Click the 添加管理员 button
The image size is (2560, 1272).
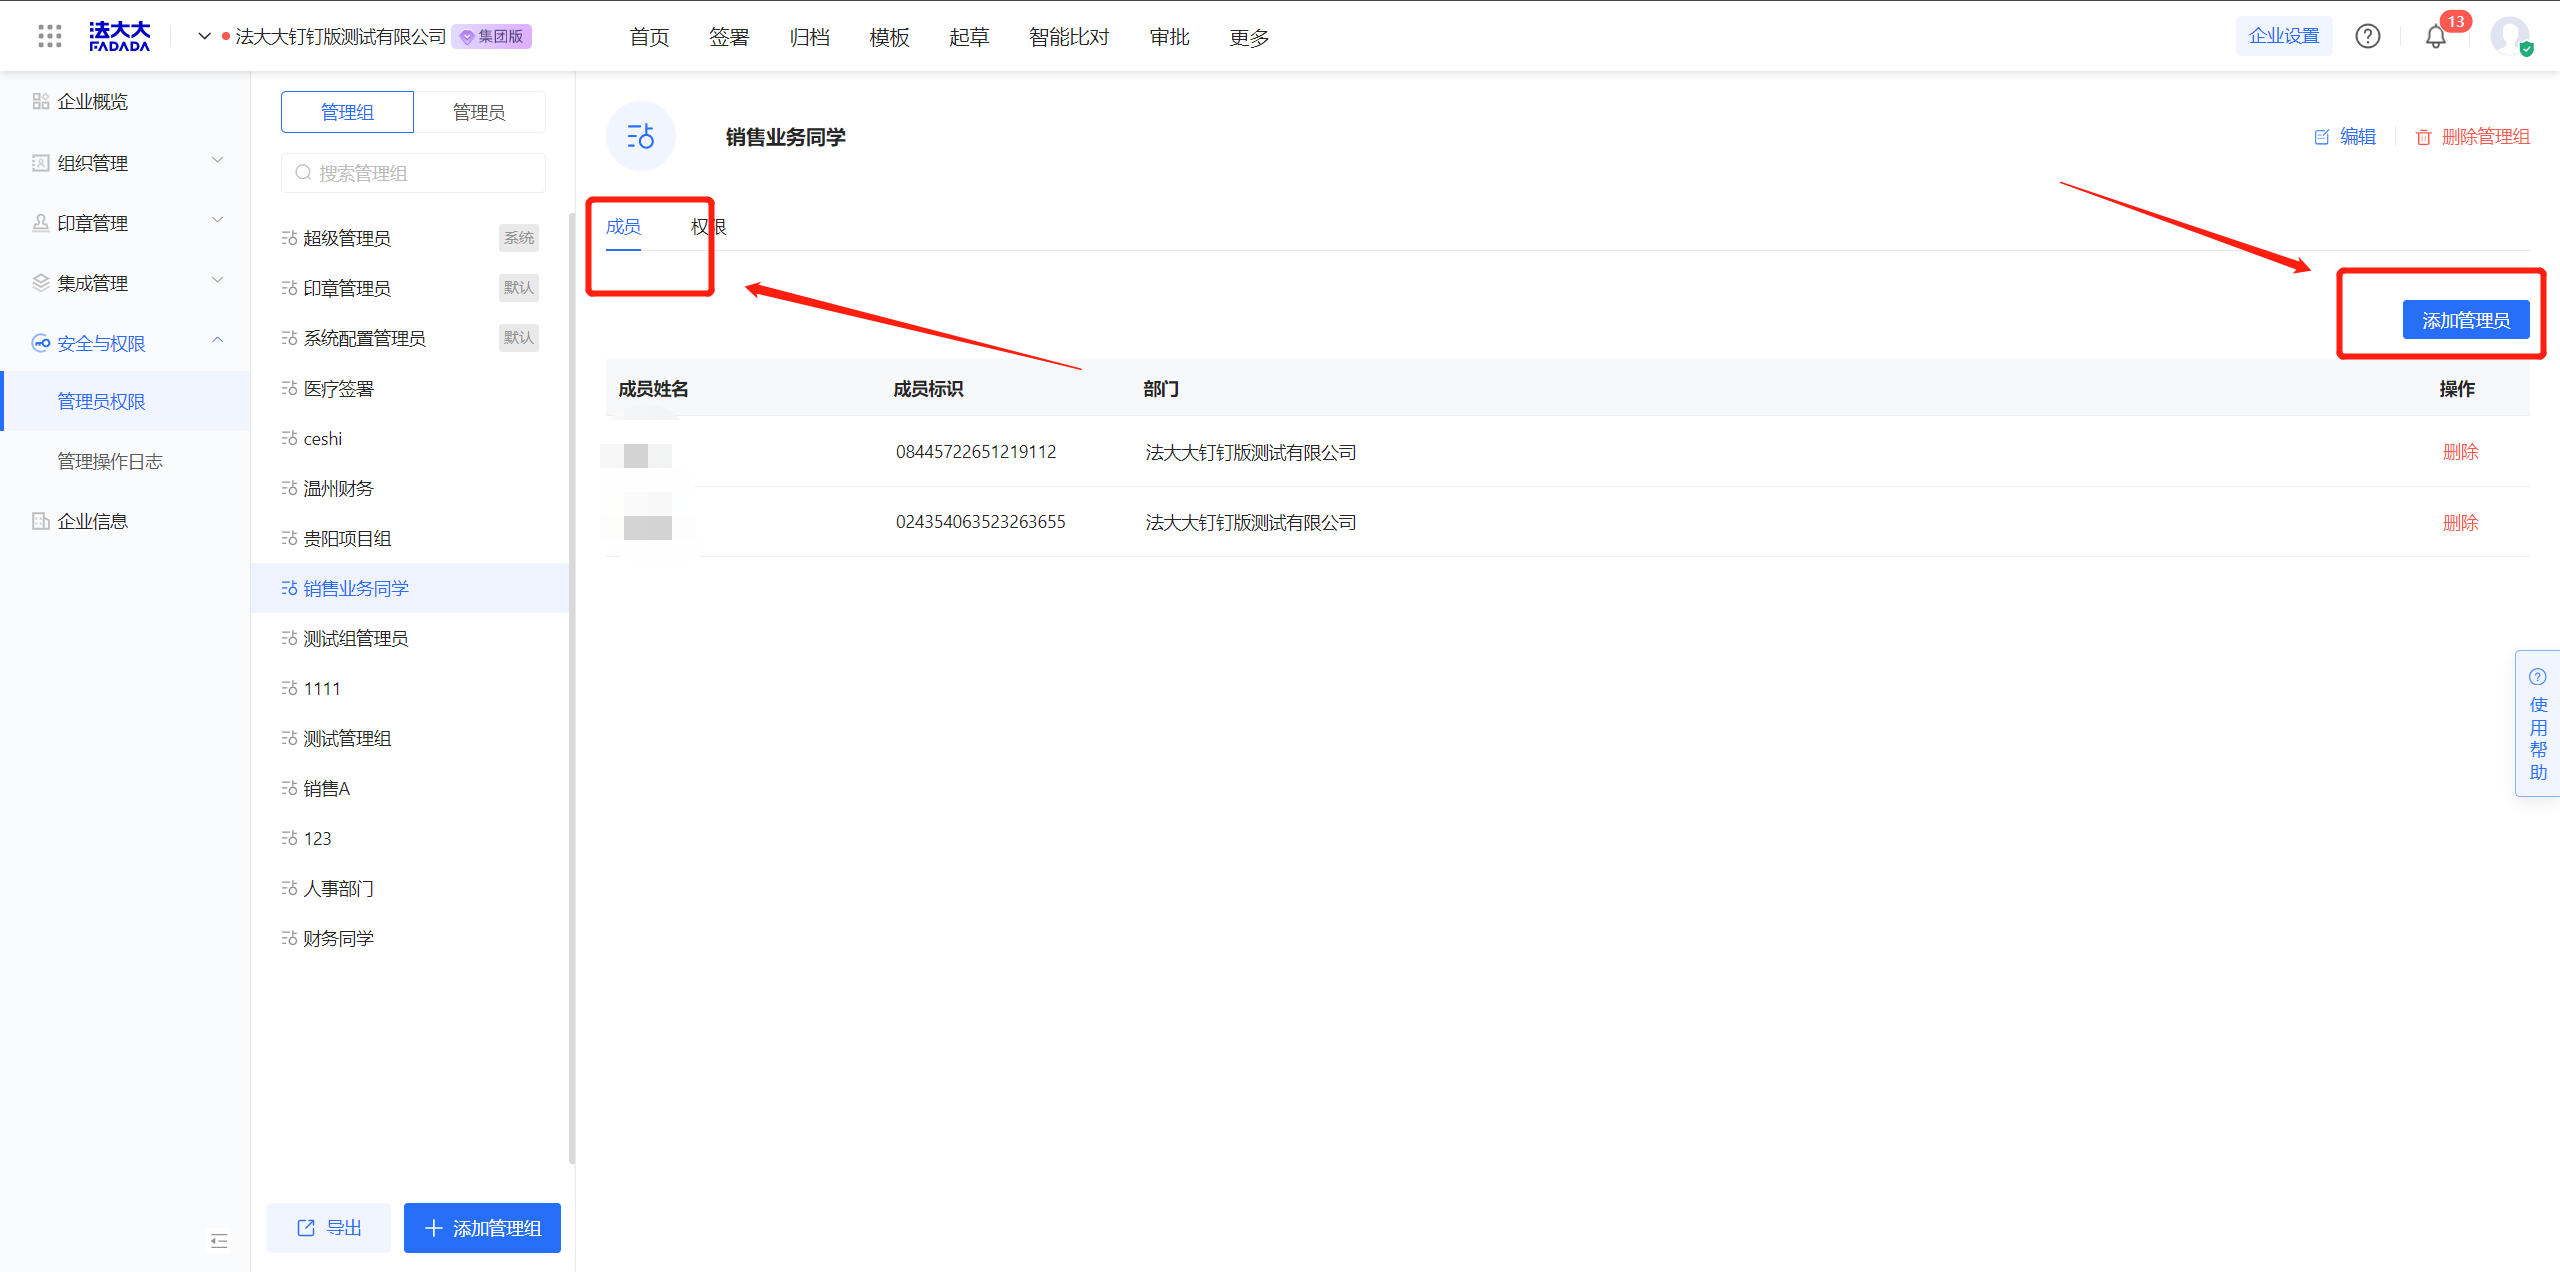2465,320
